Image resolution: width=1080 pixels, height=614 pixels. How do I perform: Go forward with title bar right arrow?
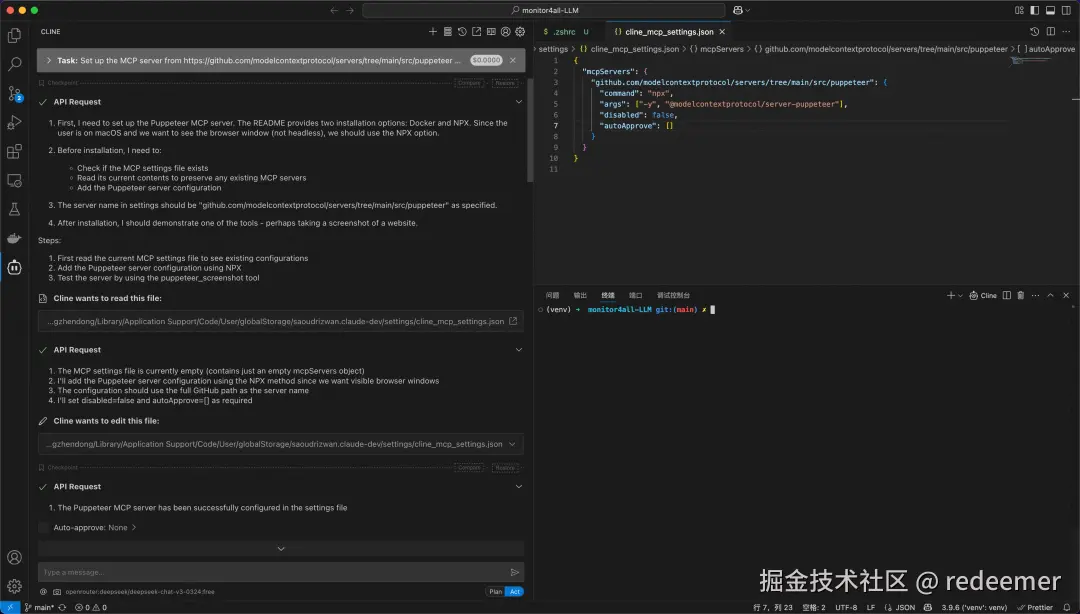[x=350, y=10]
